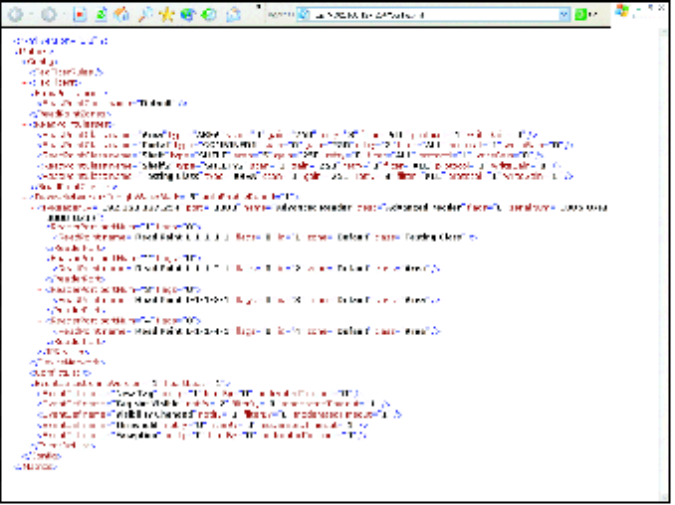Open the Media toolbar icon
This screenshot has width=675, height=505.
tap(188, 15)
